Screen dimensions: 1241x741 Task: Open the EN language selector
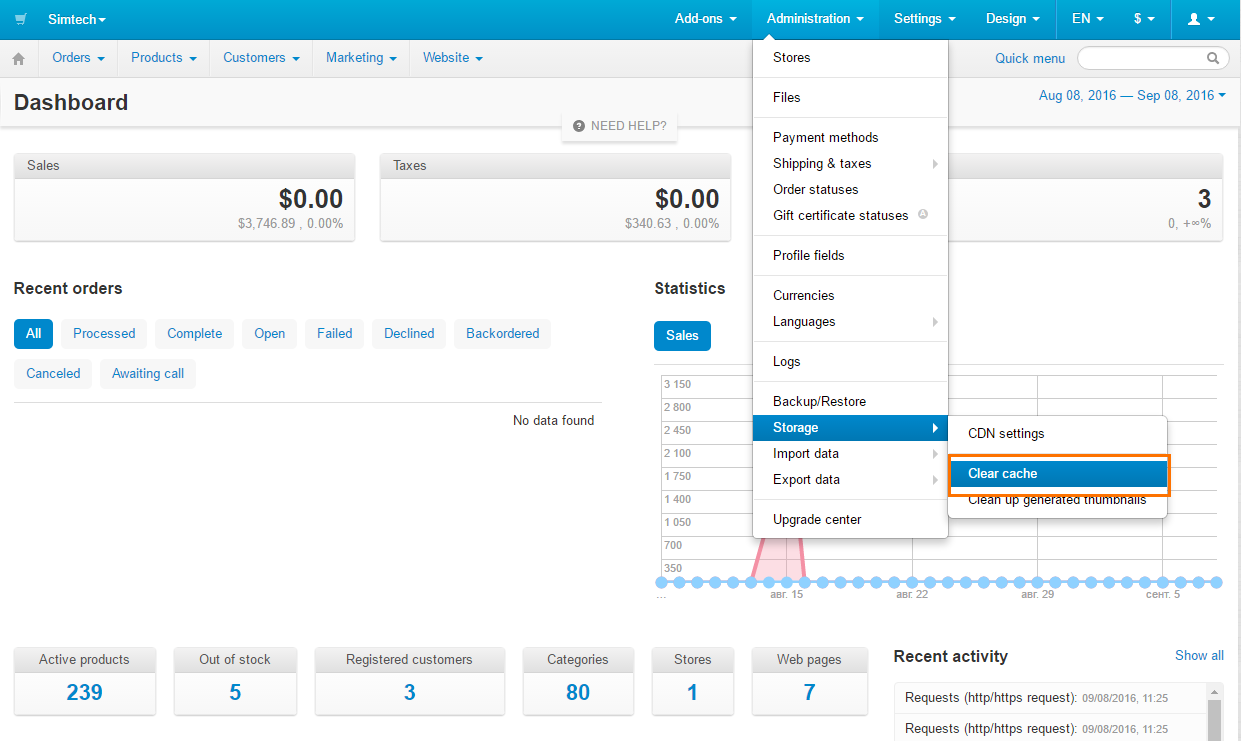click(1088, 19)
